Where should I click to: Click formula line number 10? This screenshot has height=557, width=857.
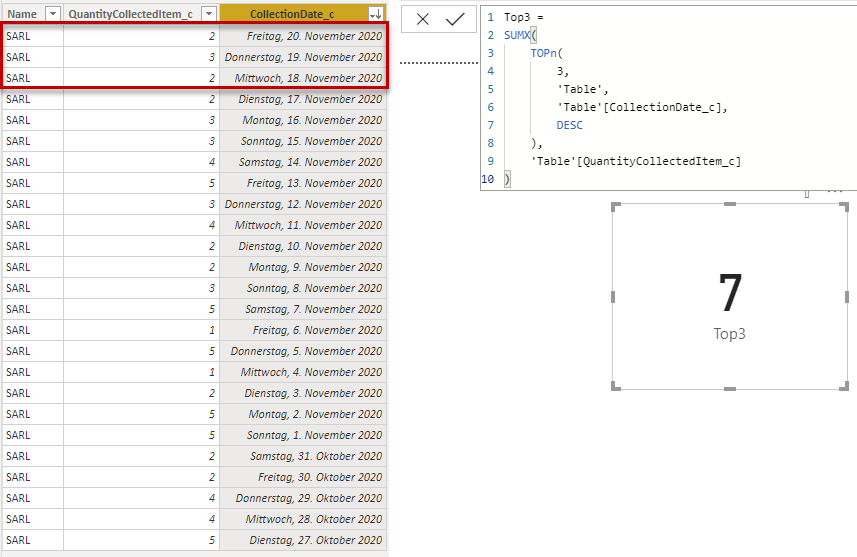click(x=488, y=179)
